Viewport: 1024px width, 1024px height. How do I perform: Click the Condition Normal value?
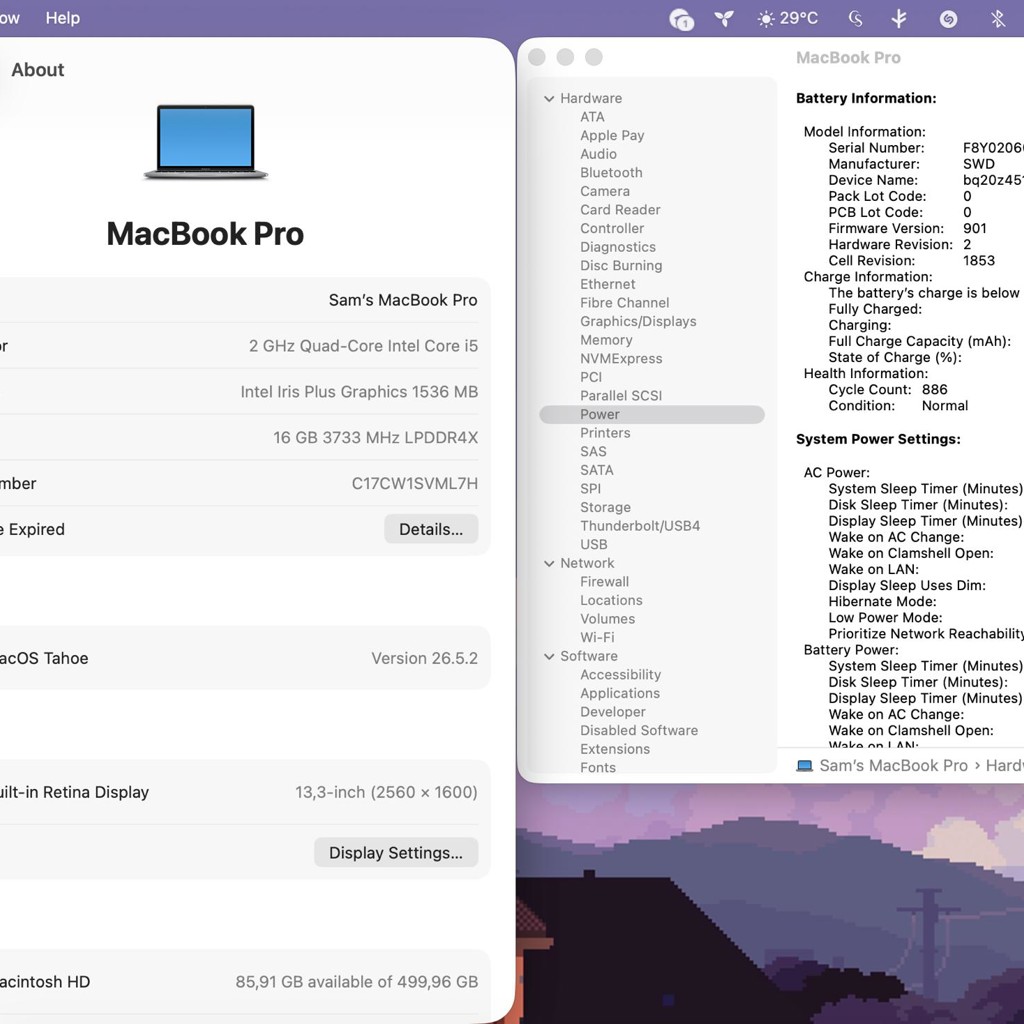pyautogui.click(x=944, y=406)
